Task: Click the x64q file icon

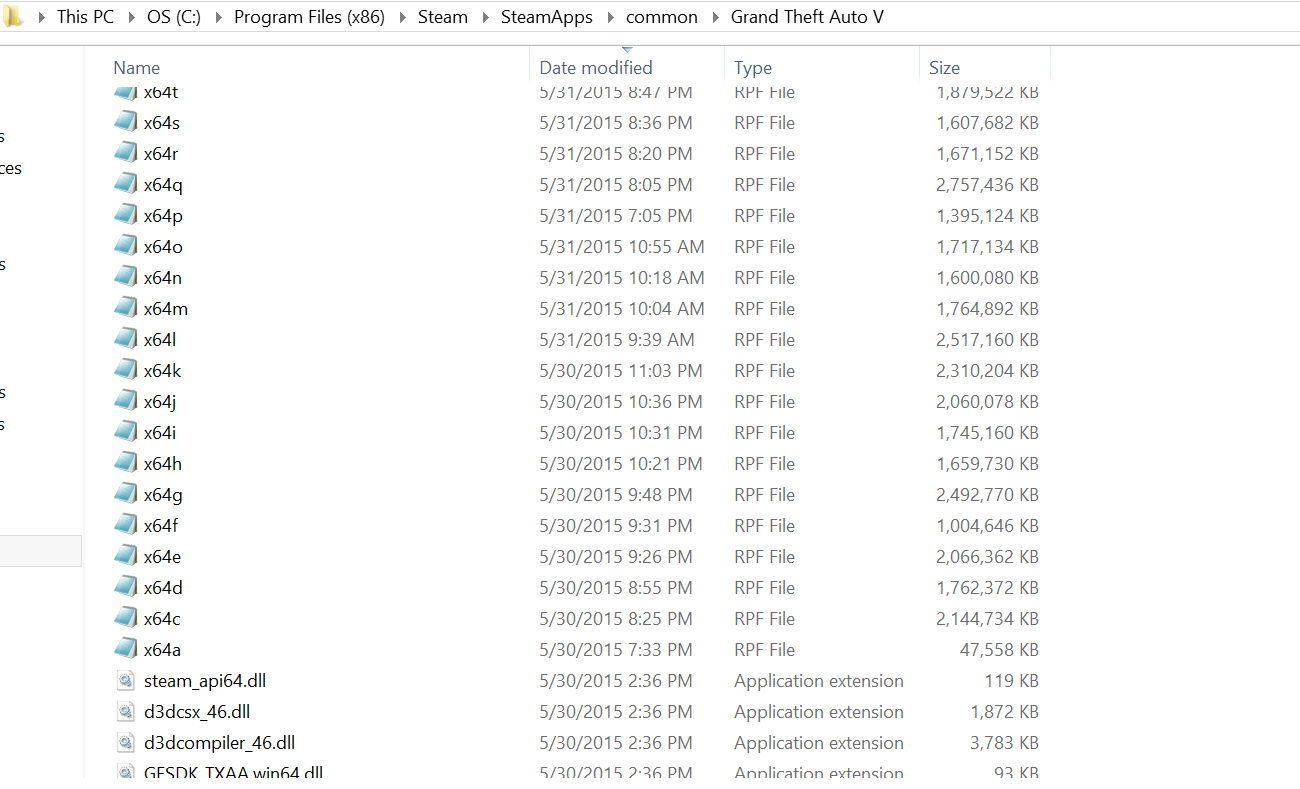Action: [125, 184]
